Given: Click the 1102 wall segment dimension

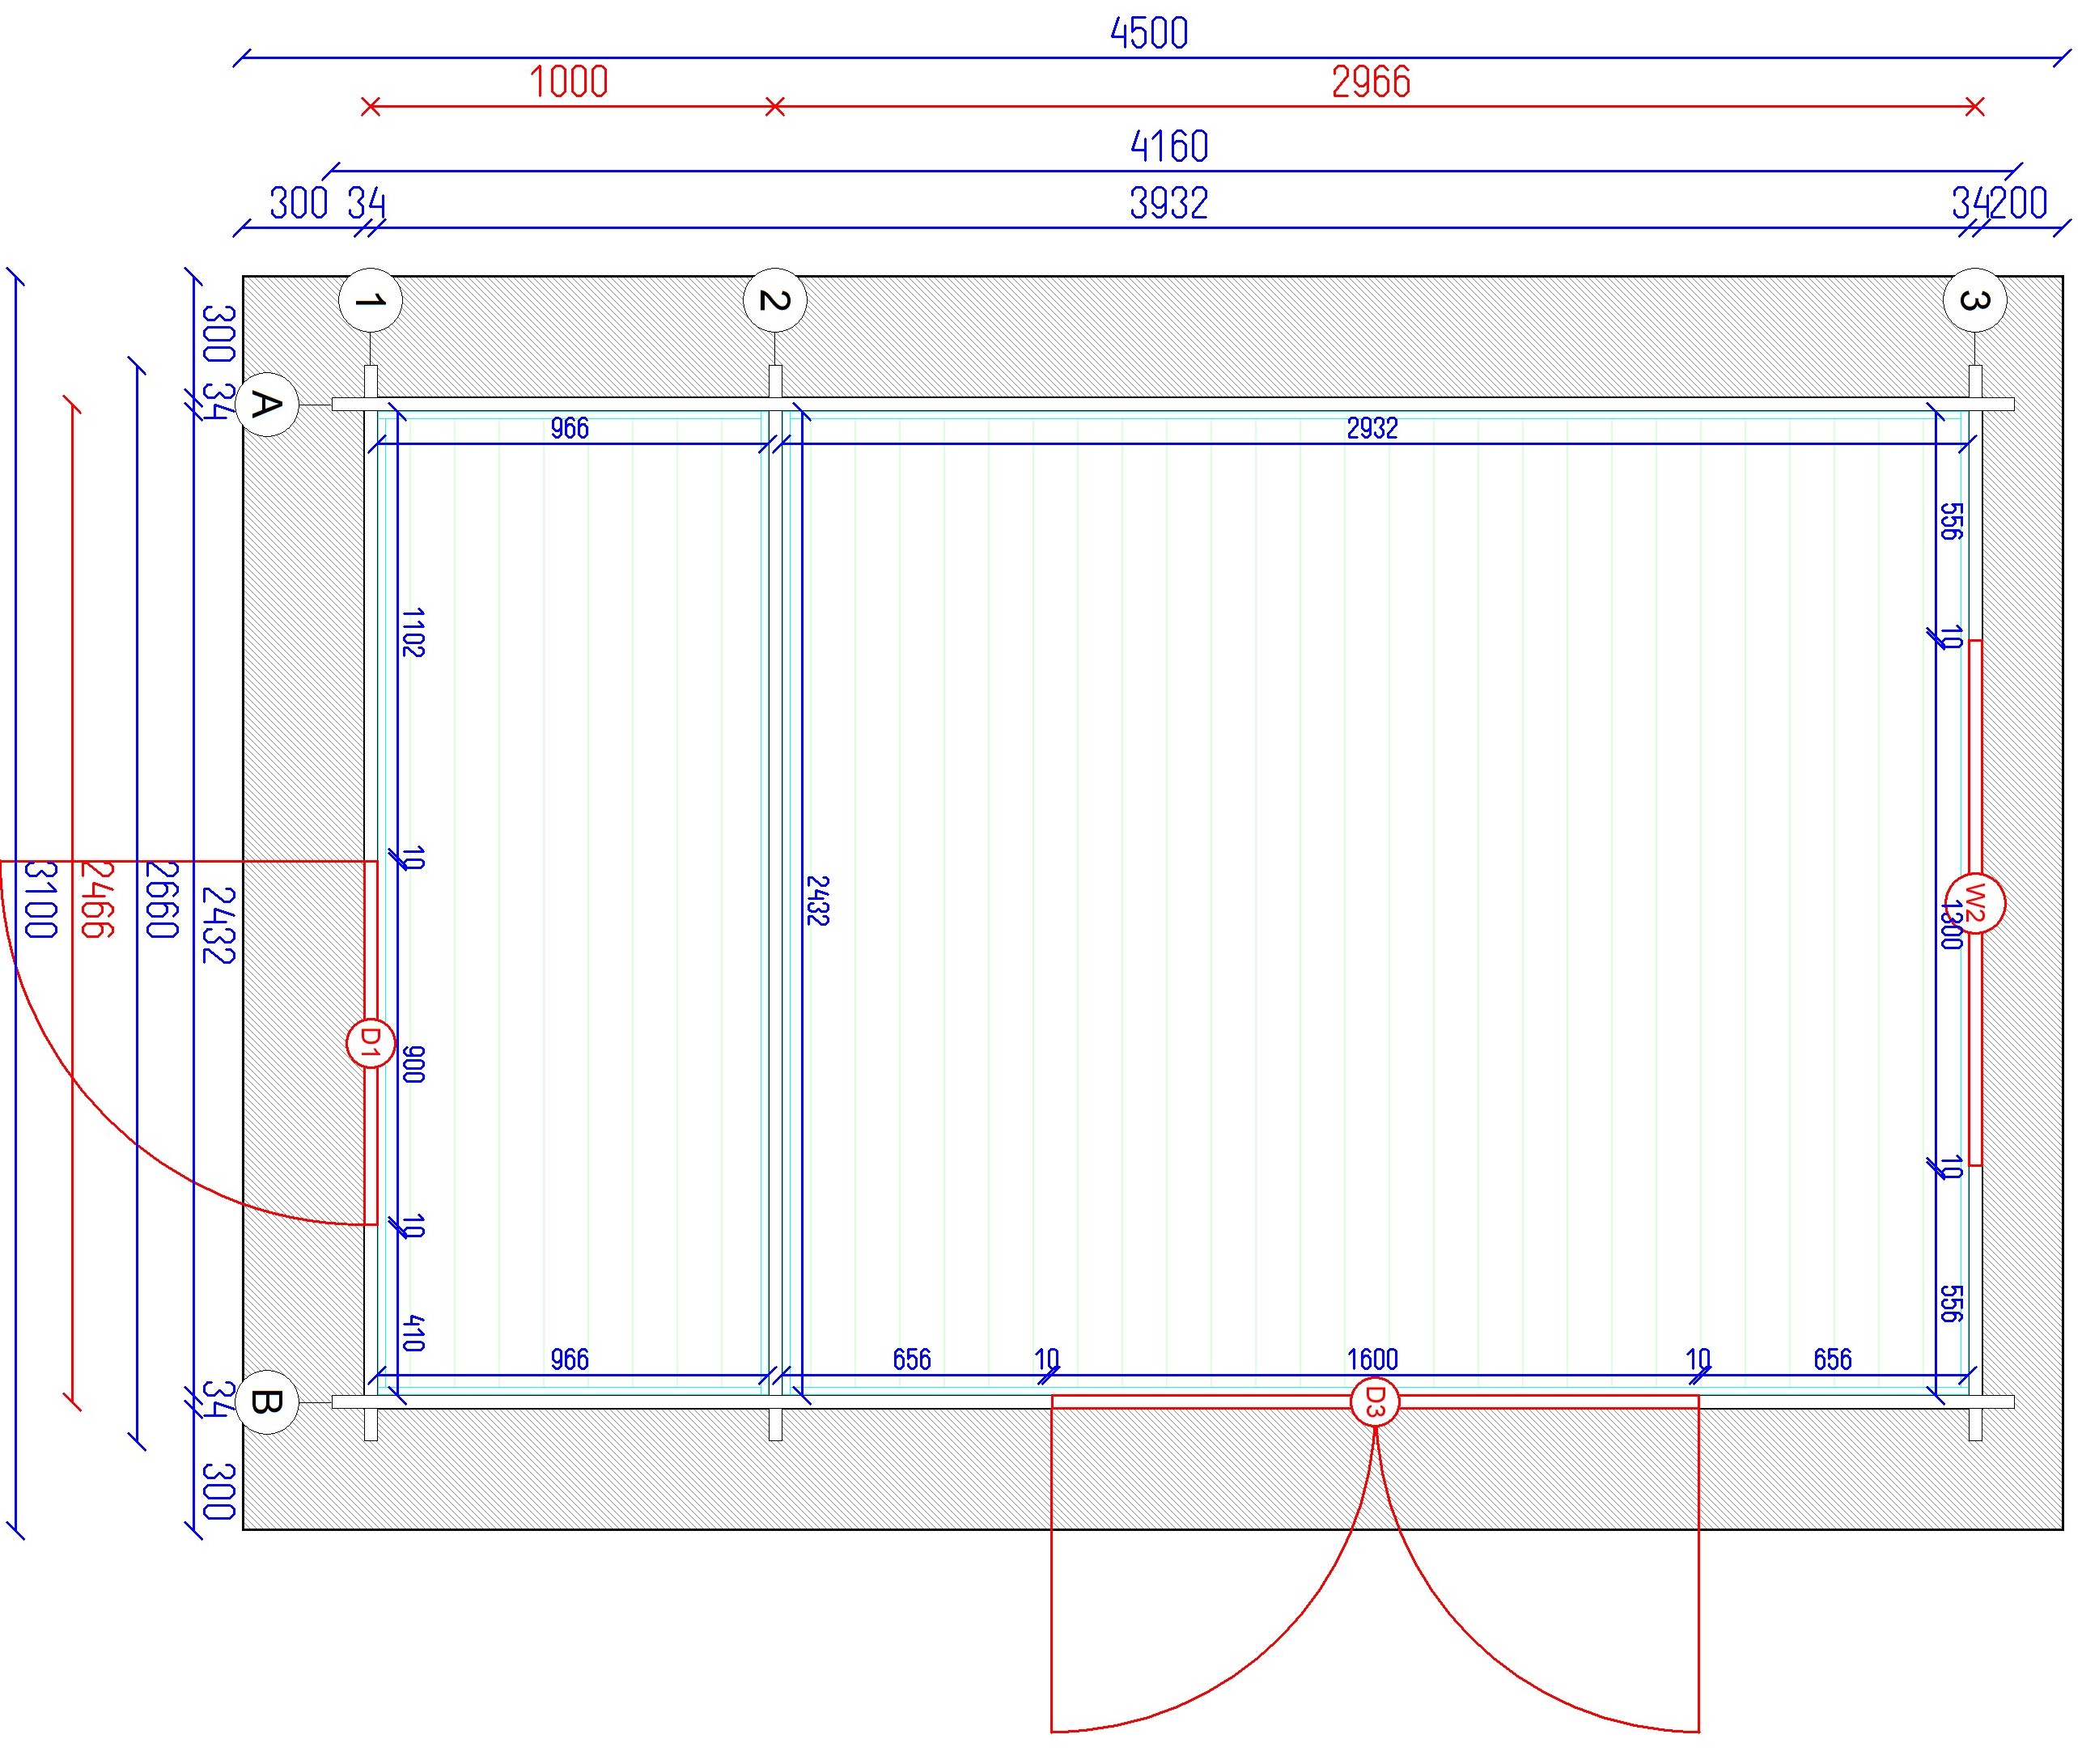Looking at the screenshot, I should point(413,632).
